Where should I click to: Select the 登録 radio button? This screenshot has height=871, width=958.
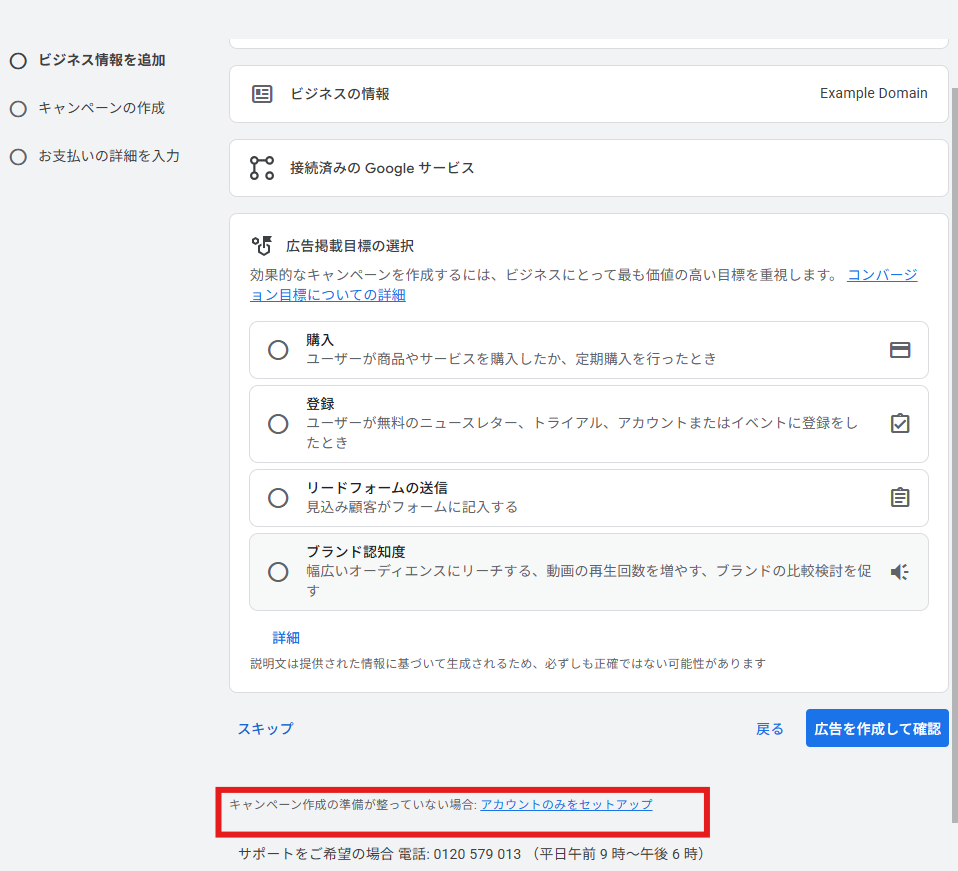pos(278,423)
